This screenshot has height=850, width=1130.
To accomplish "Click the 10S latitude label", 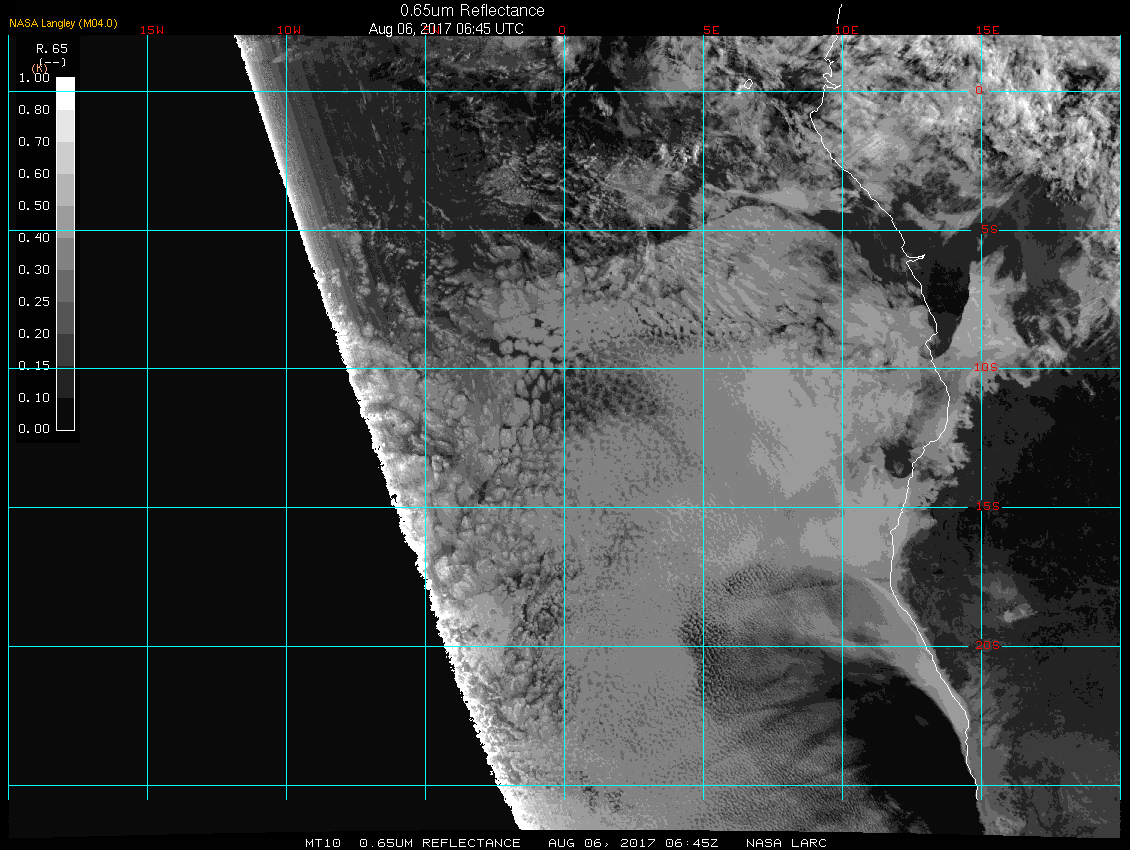I will click(986, 368).
